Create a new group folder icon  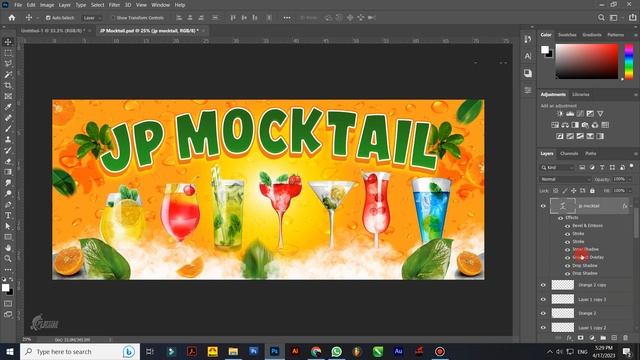click(603, 338)
